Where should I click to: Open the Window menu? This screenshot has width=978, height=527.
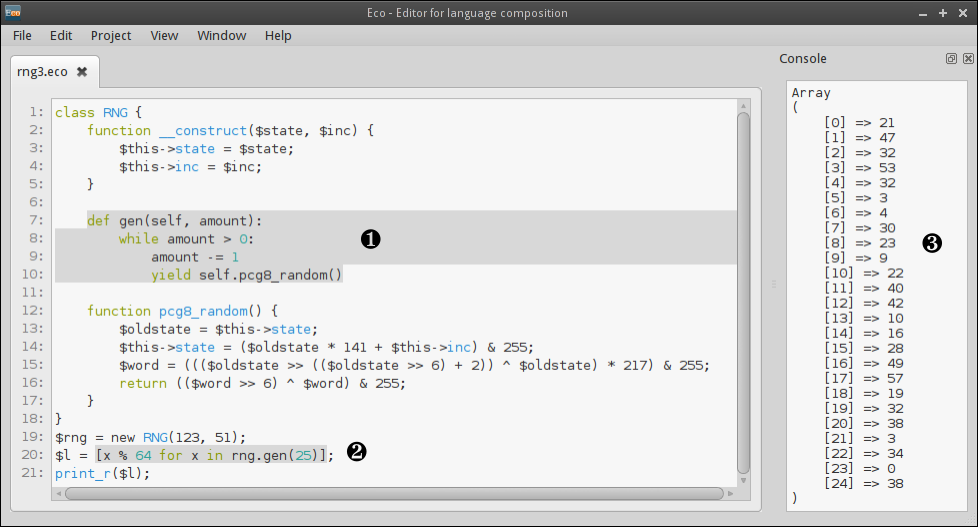tap(221, 36)
